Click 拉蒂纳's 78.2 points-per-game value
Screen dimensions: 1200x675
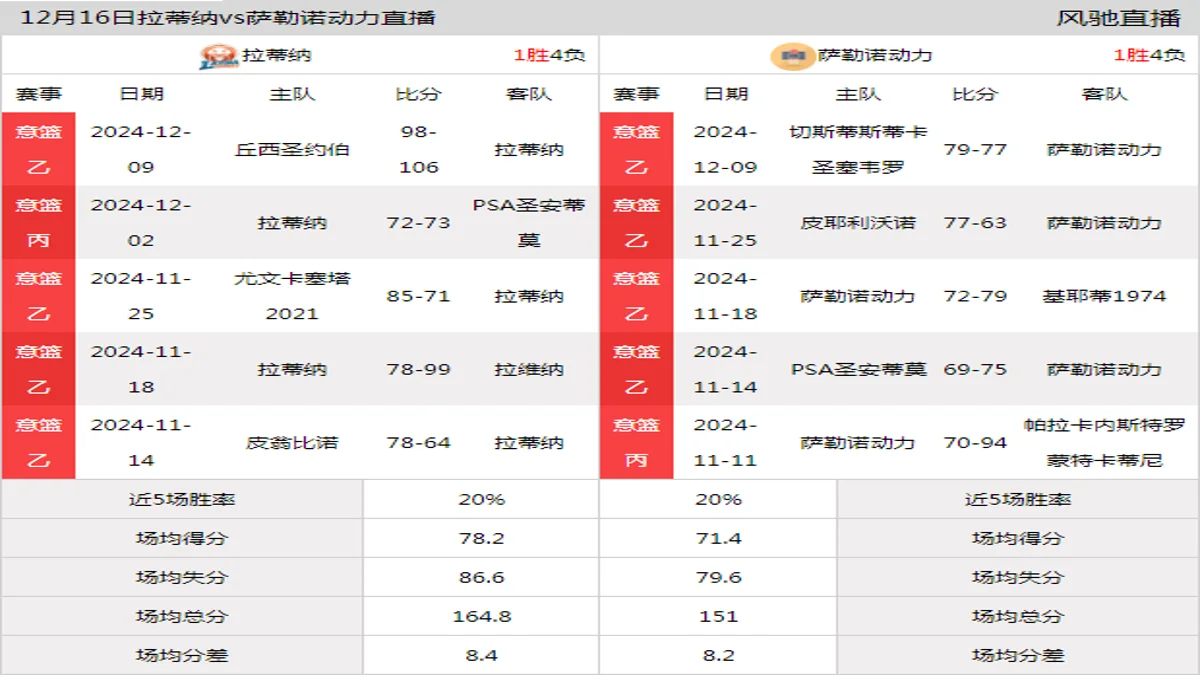(x=482, y=538)
